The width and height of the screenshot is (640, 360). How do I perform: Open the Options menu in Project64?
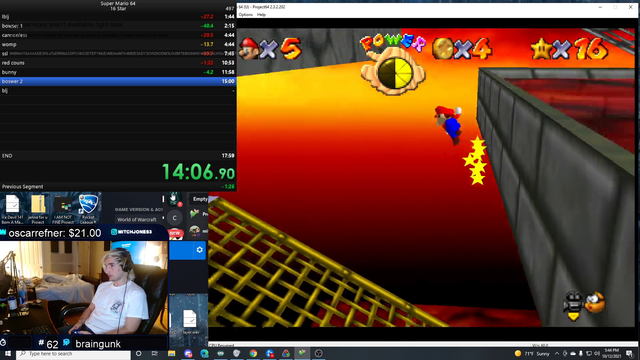tap(246, 15)
